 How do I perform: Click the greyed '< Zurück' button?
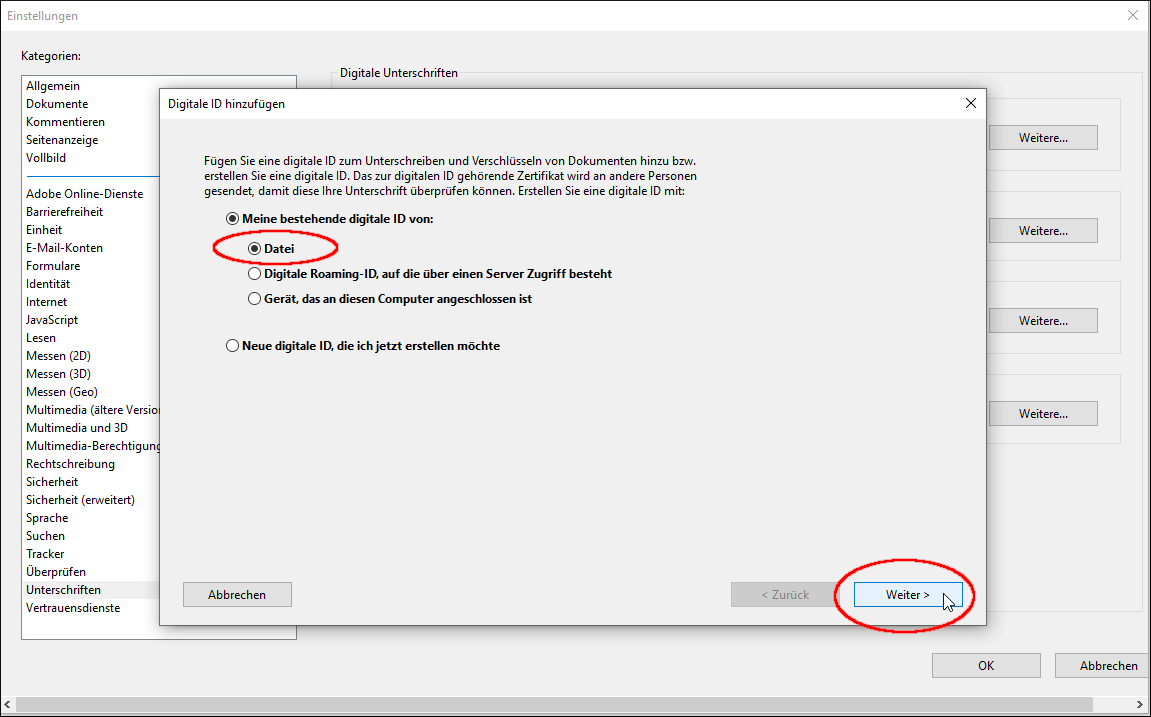pos(785,594)
